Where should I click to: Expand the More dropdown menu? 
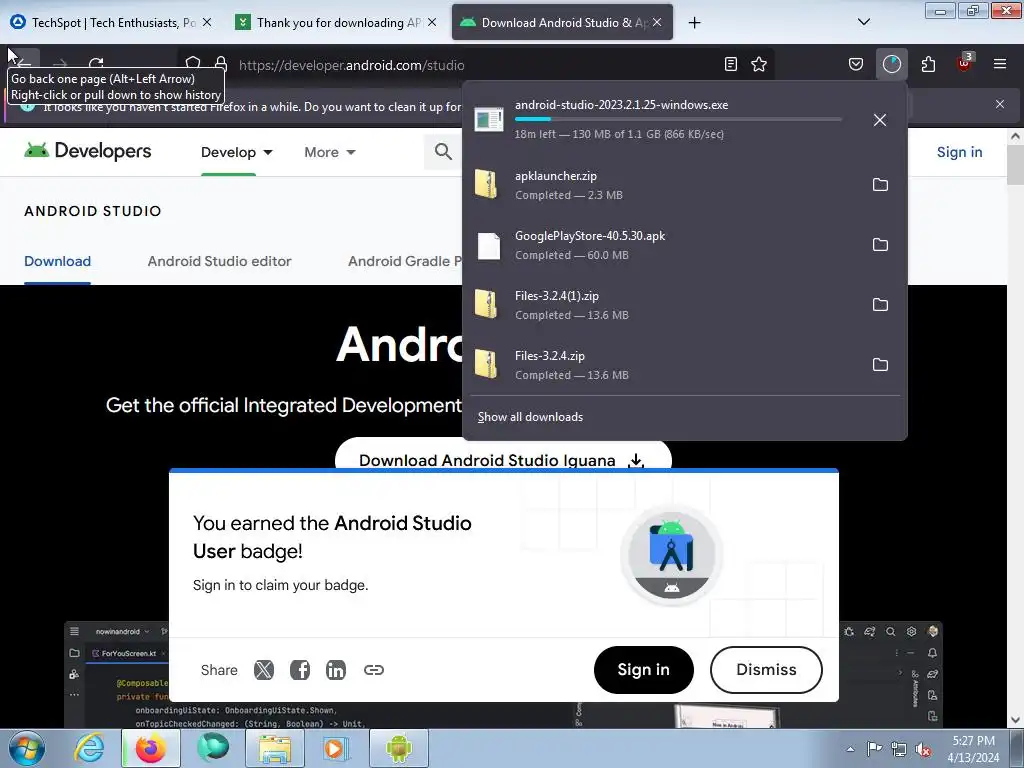click(x=330, y=152)
